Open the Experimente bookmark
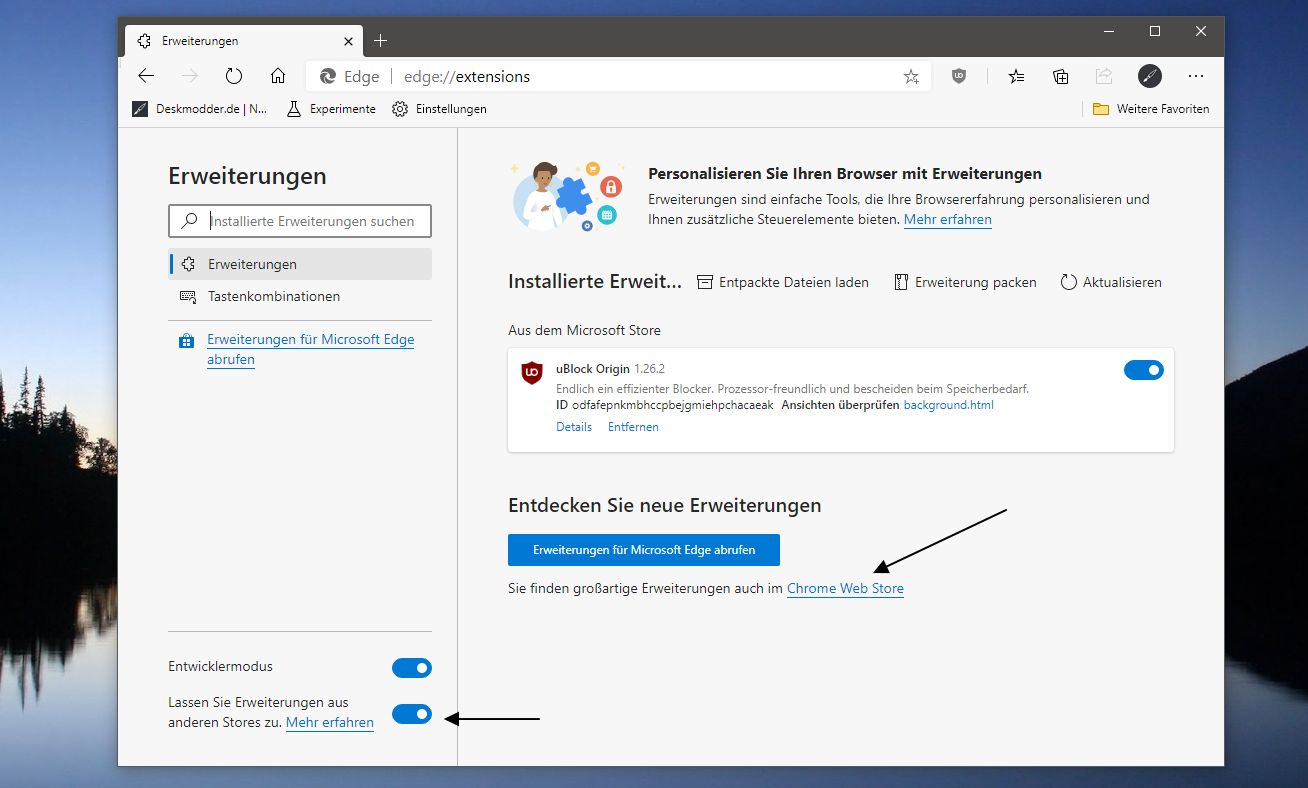1308x788 pixels. click(x=331, y=109)
